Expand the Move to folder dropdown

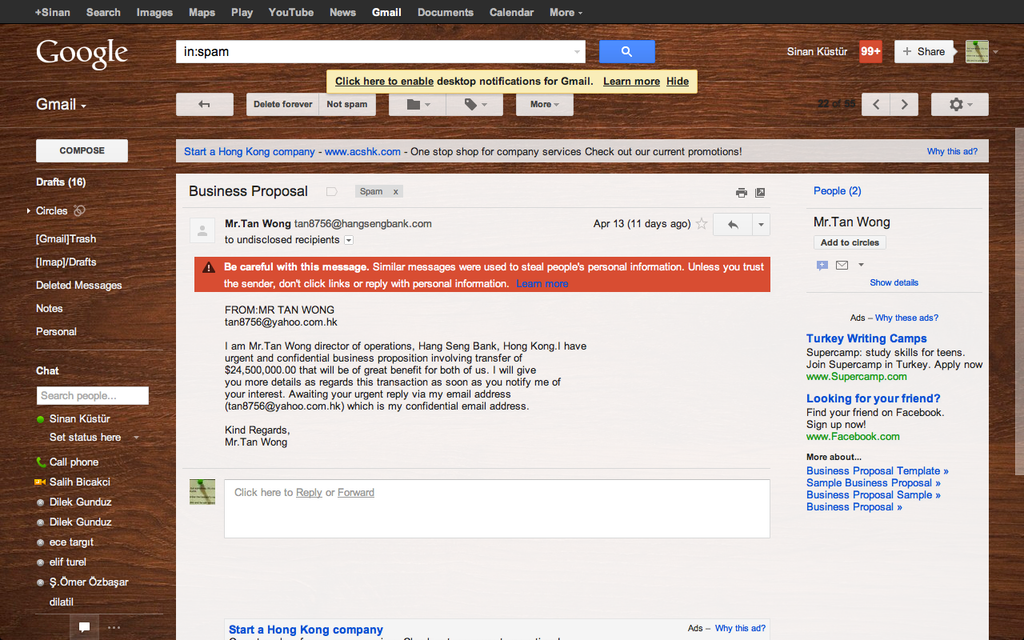417,104
